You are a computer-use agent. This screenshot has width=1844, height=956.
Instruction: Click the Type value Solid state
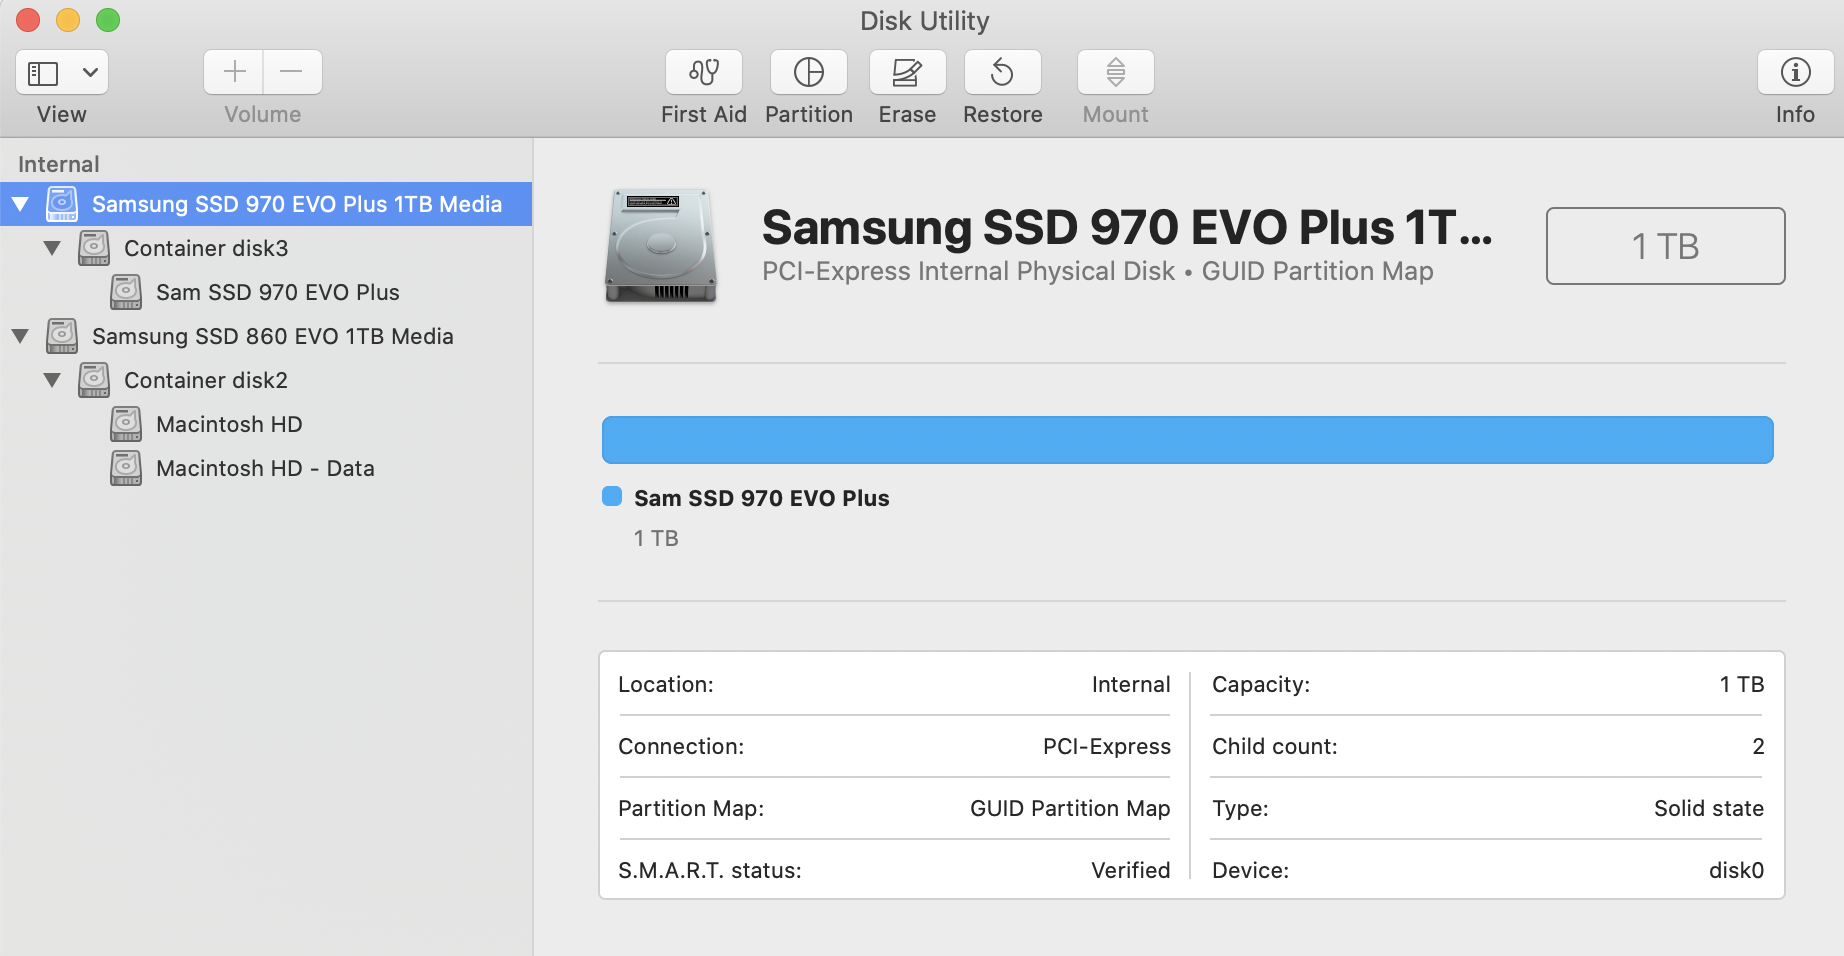click(x=1709, y=808)
